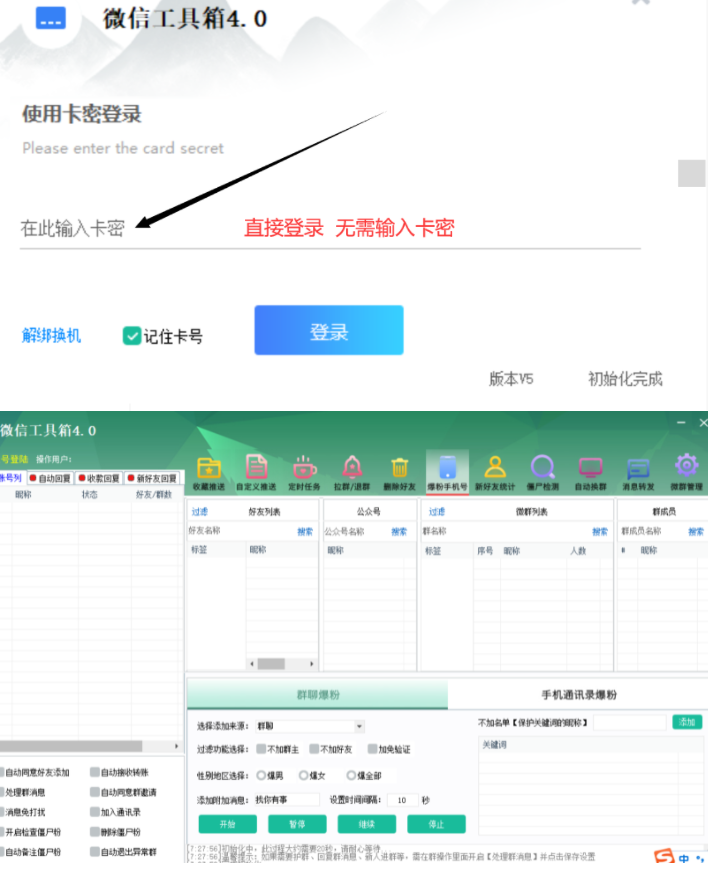This screenshot has height=871, width=708.
Task: Click the 解绑换机 link
Action: [52, 336]
